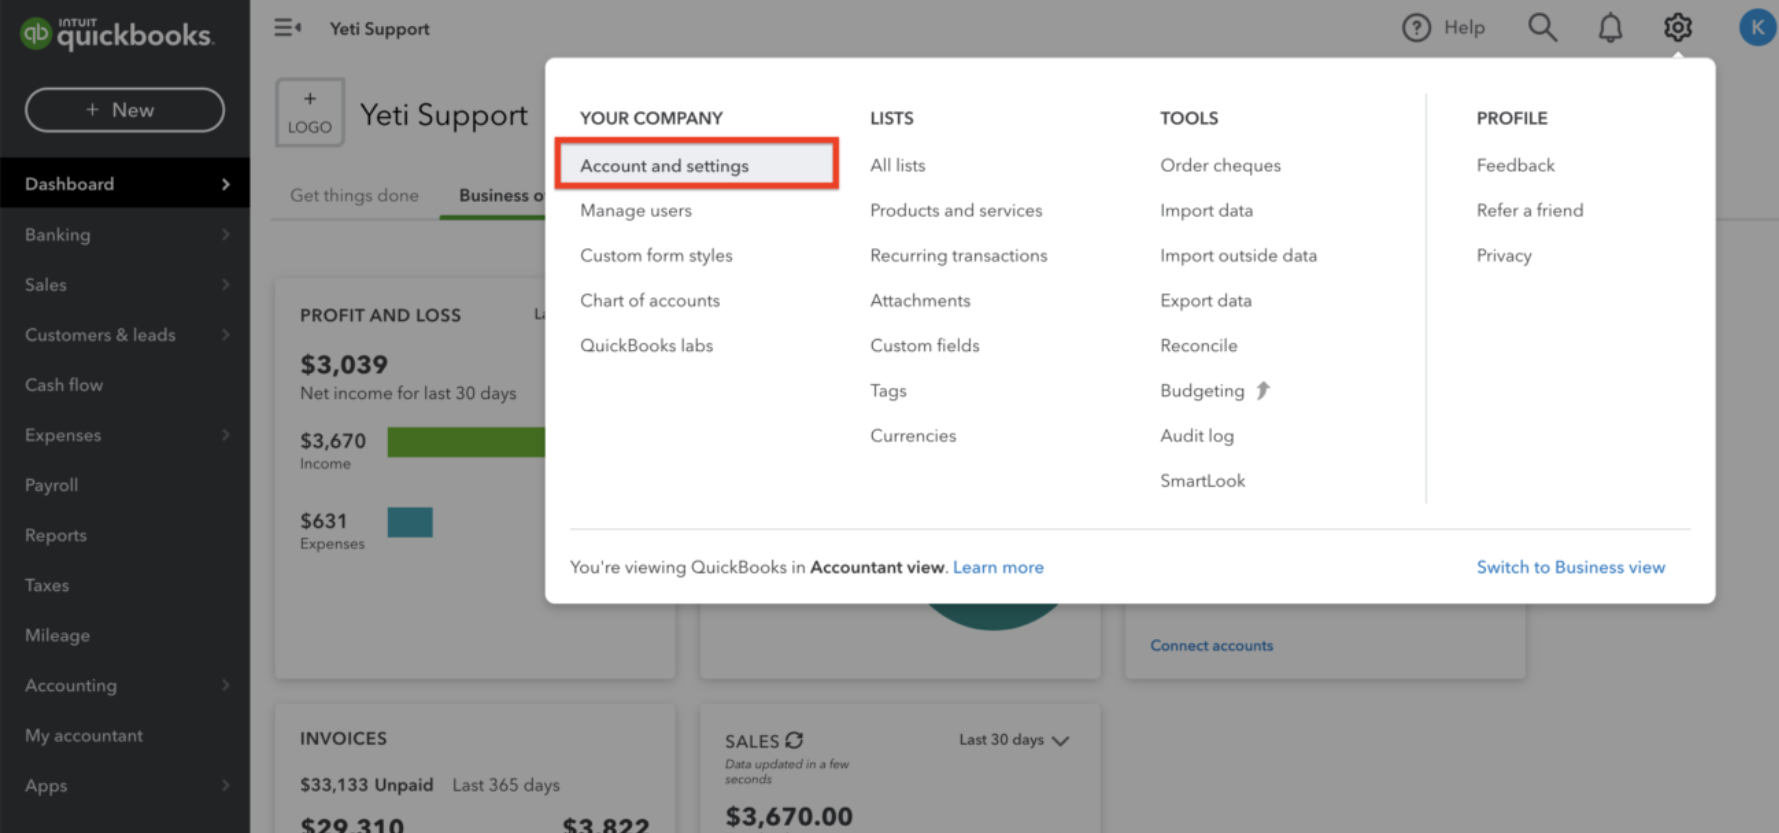Expand the Accounting sidebar chevron
The width and height of the screenshot is (1779, 833).
click(226, 685)
